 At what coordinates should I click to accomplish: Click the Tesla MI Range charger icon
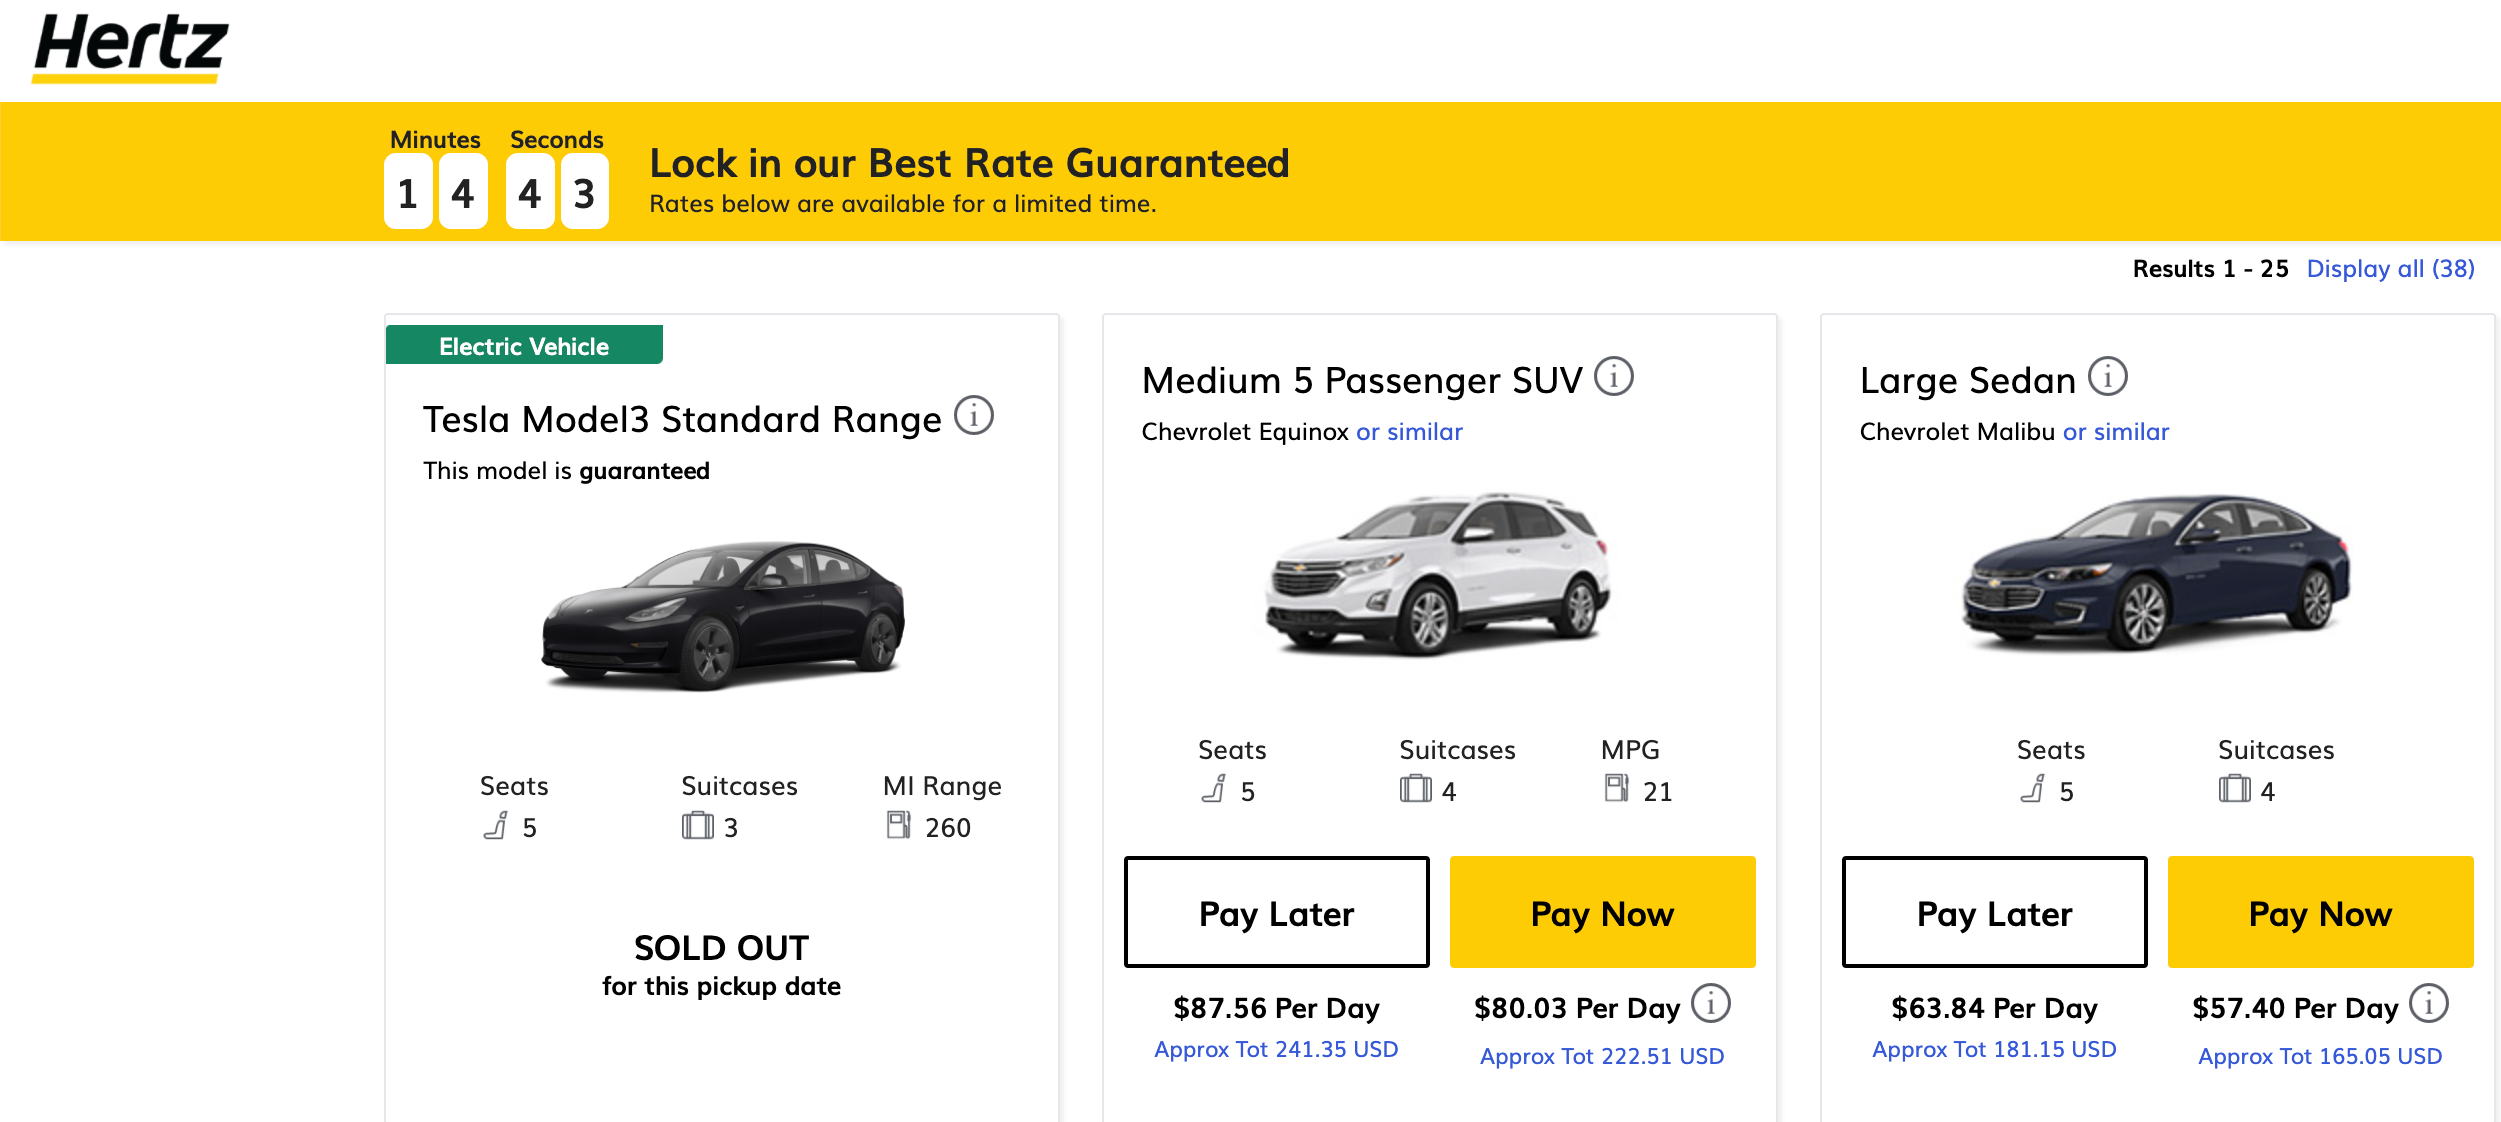898,825
